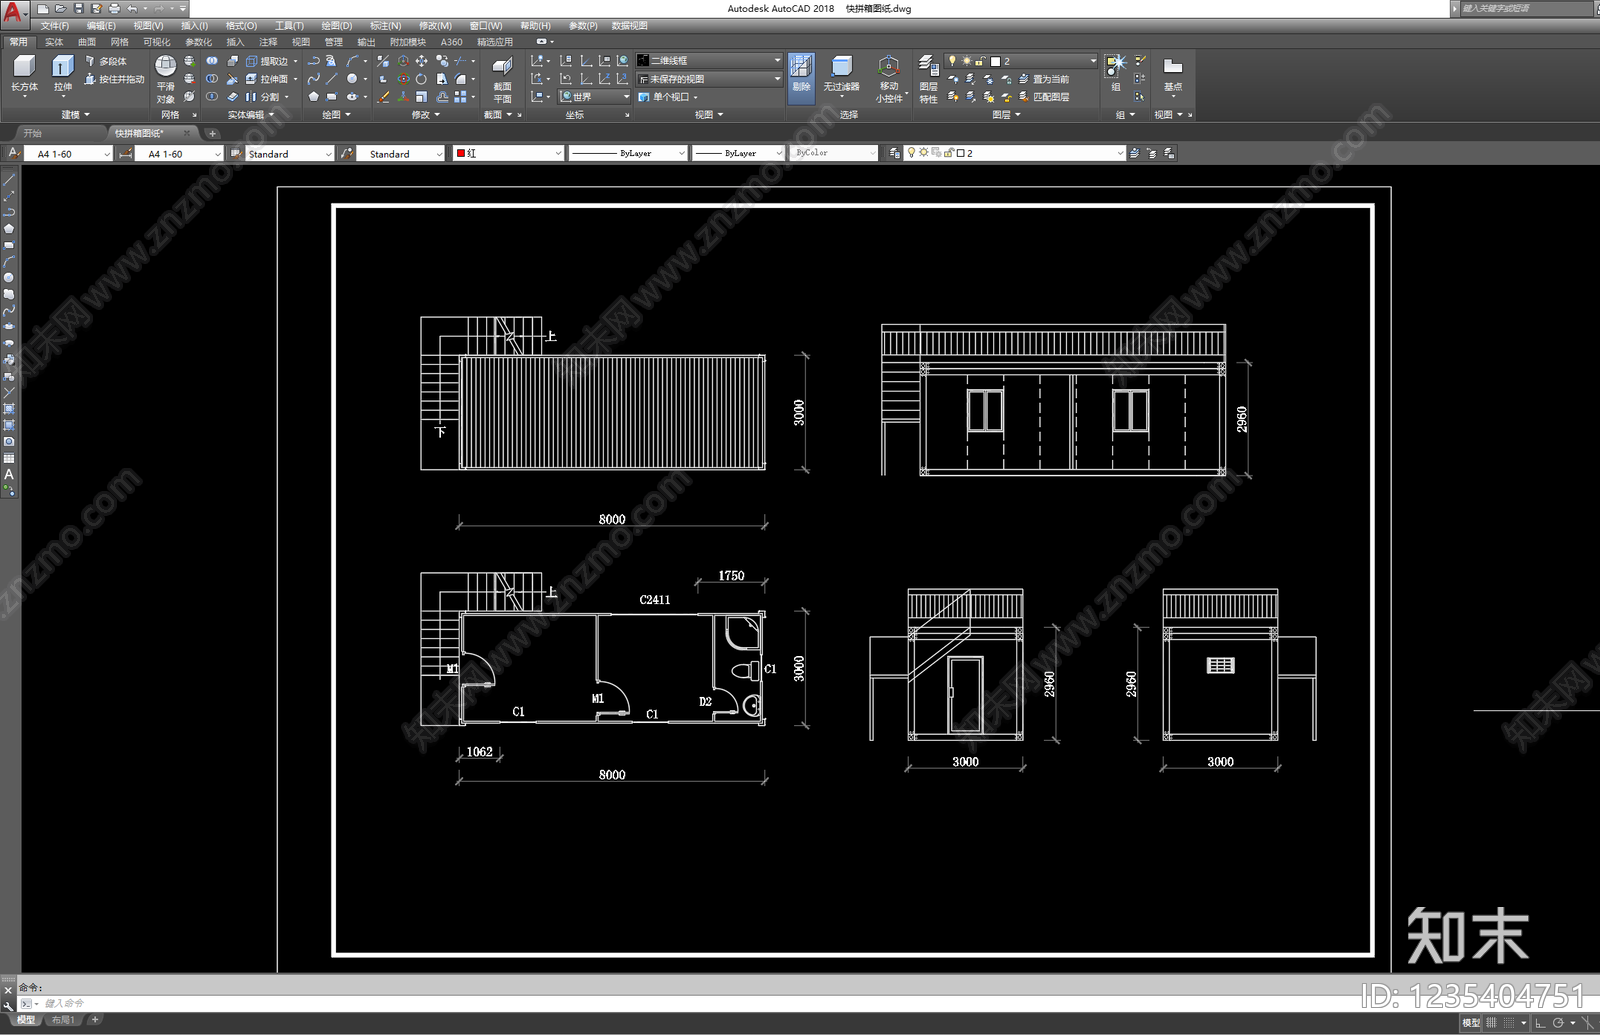Viewport: 1600px width, 1035px height.
Task: Click the Save icon in quick access toolbar
Action: tap(79, 9)
